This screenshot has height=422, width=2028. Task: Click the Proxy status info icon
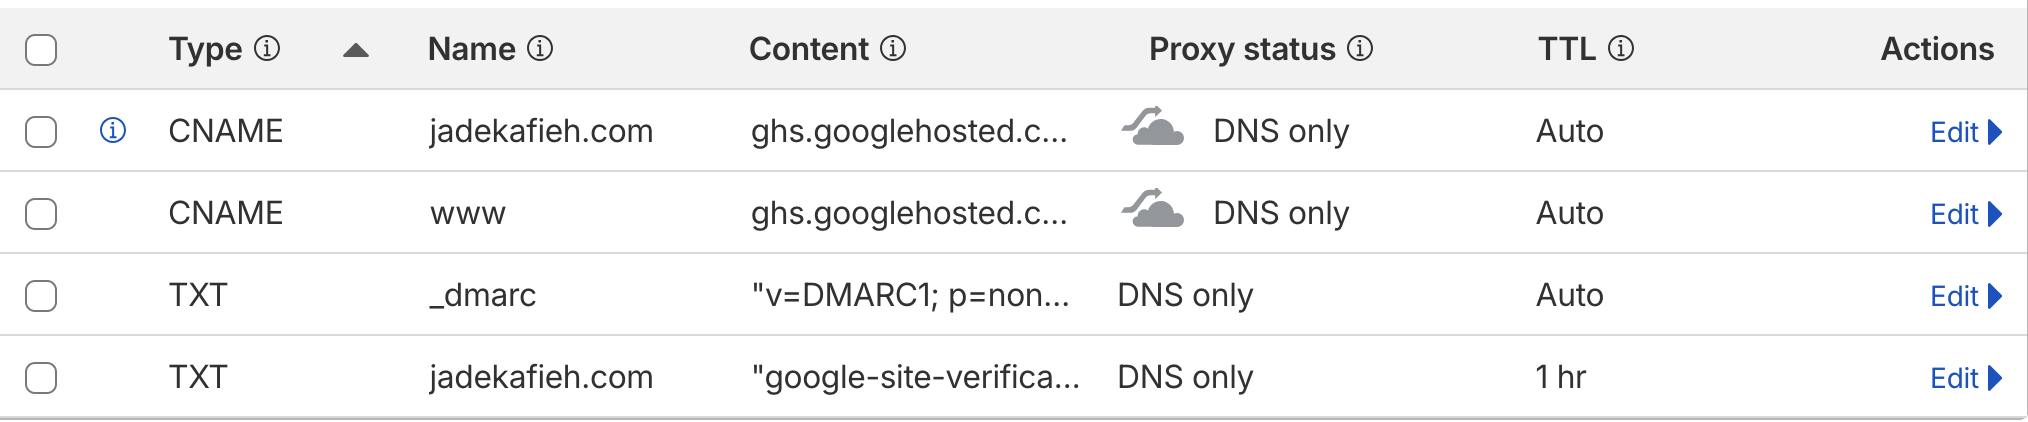(x=1360, y=48)
